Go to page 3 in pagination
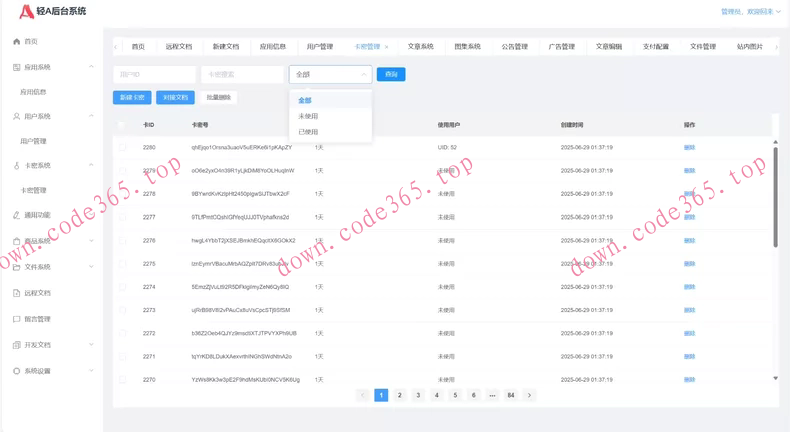Screen dimensions: 790x432 [x=418, y=395]
